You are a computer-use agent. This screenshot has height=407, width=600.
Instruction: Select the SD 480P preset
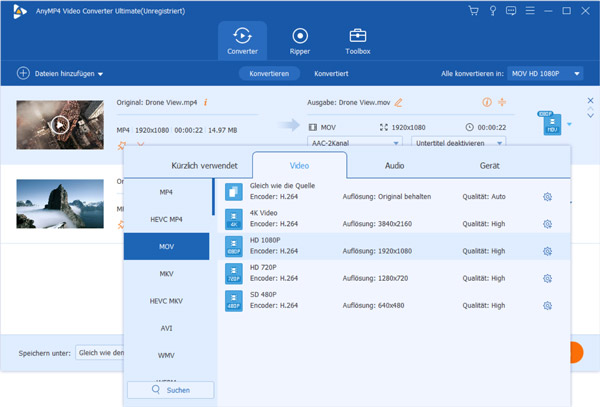pyautogui.click(x=394, y=300)
